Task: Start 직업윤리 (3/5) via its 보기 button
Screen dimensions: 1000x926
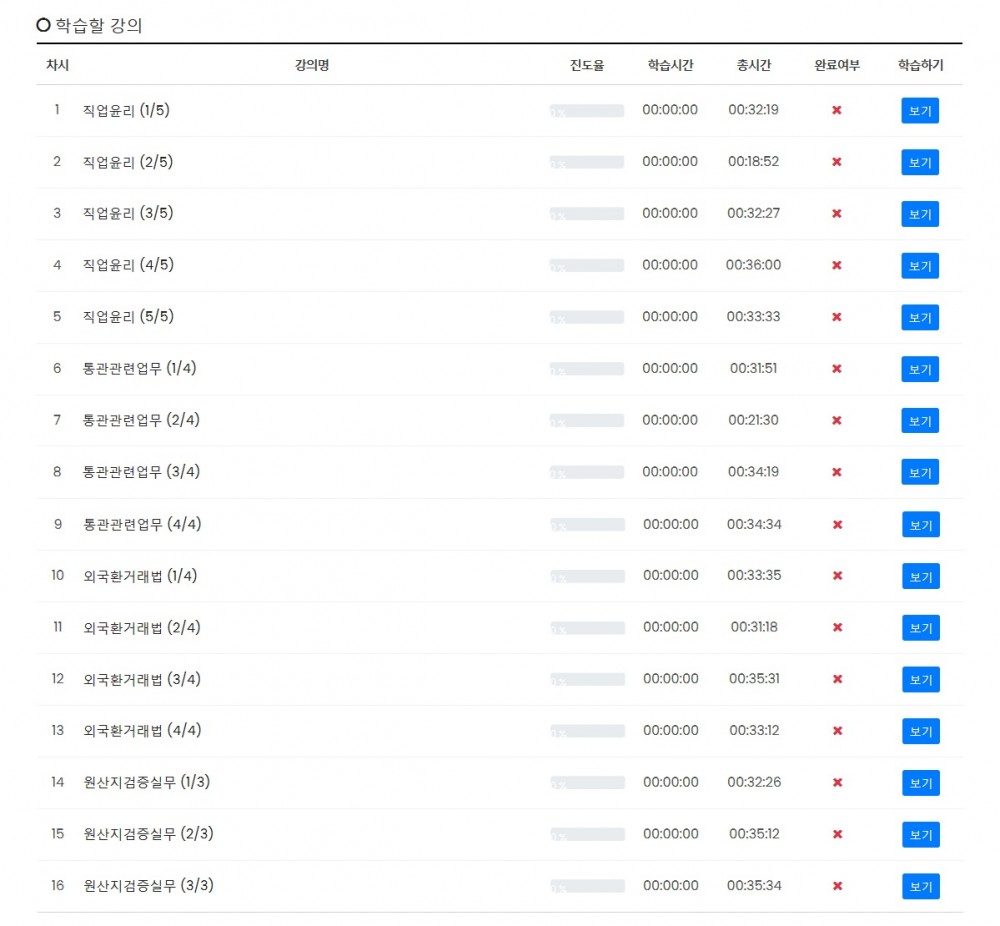Action: point(920,214)
